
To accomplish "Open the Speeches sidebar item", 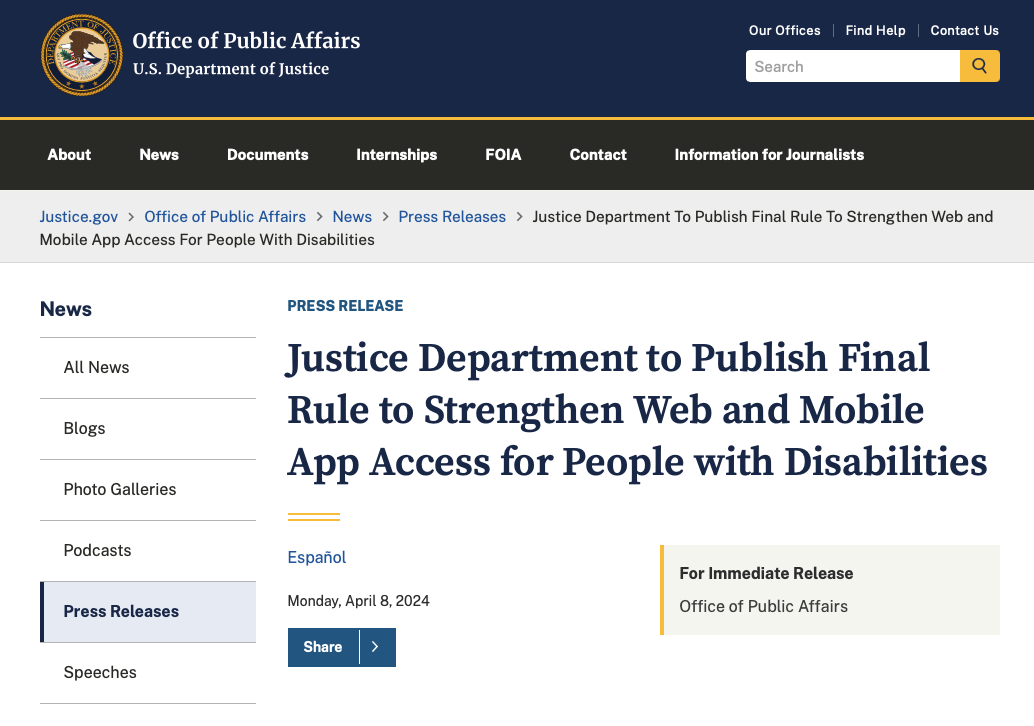I will coord(100,672).
